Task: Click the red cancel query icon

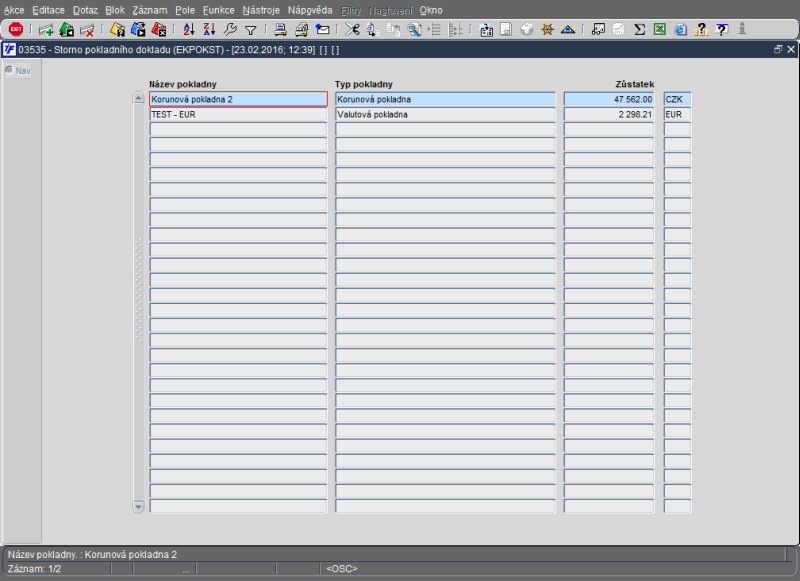Action: coord(159,30)
